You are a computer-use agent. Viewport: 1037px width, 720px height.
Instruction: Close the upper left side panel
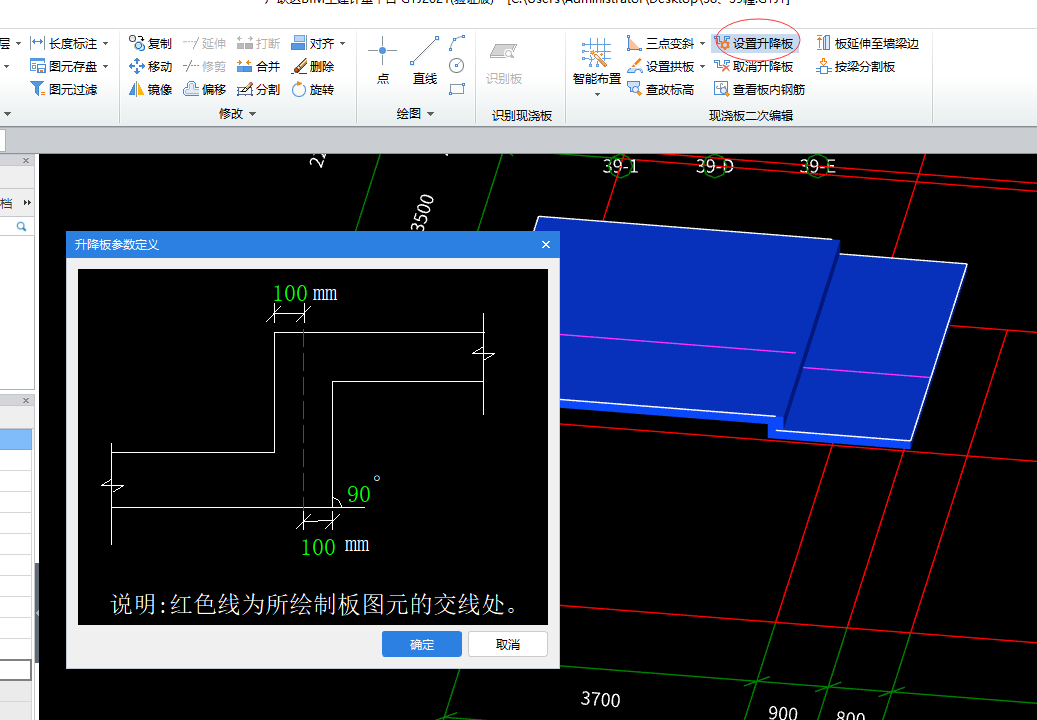26,161
